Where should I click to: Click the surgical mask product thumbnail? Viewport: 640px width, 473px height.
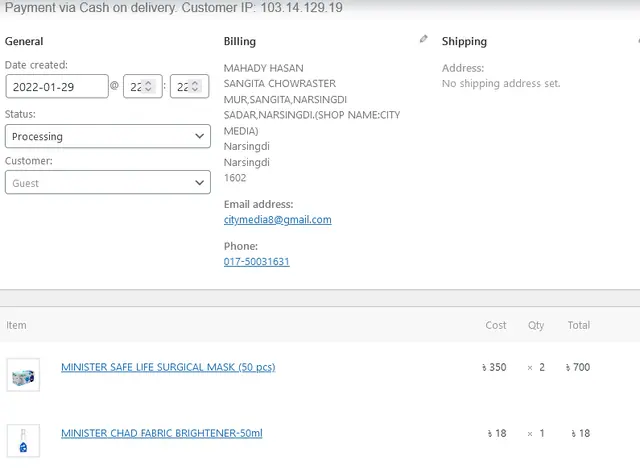(23, 375)
